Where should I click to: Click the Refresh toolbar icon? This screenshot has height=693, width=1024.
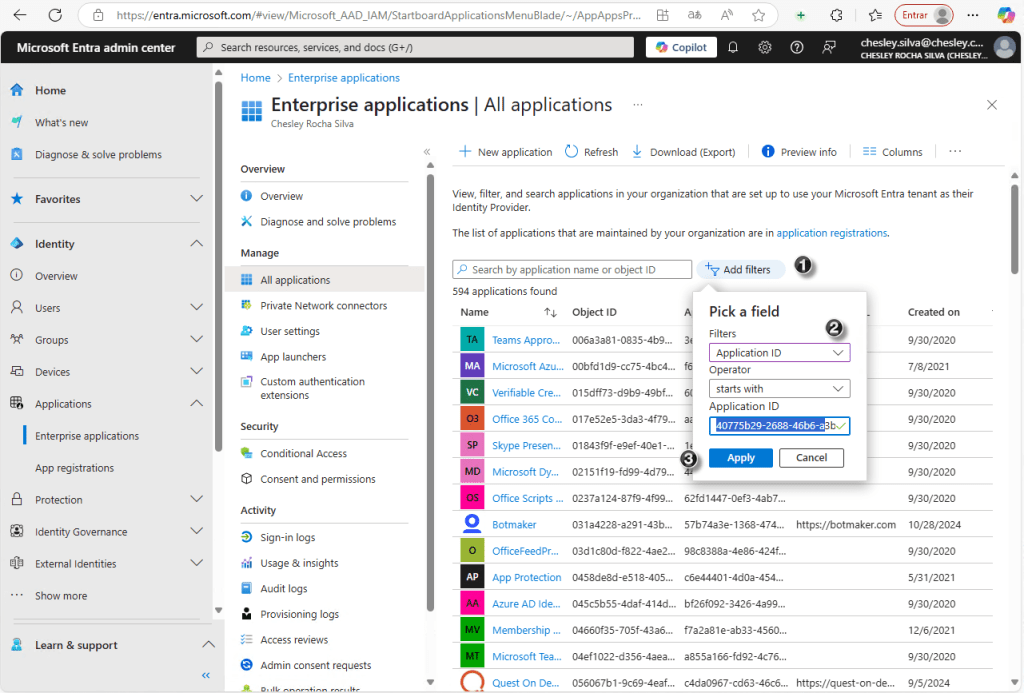[591, 152]
